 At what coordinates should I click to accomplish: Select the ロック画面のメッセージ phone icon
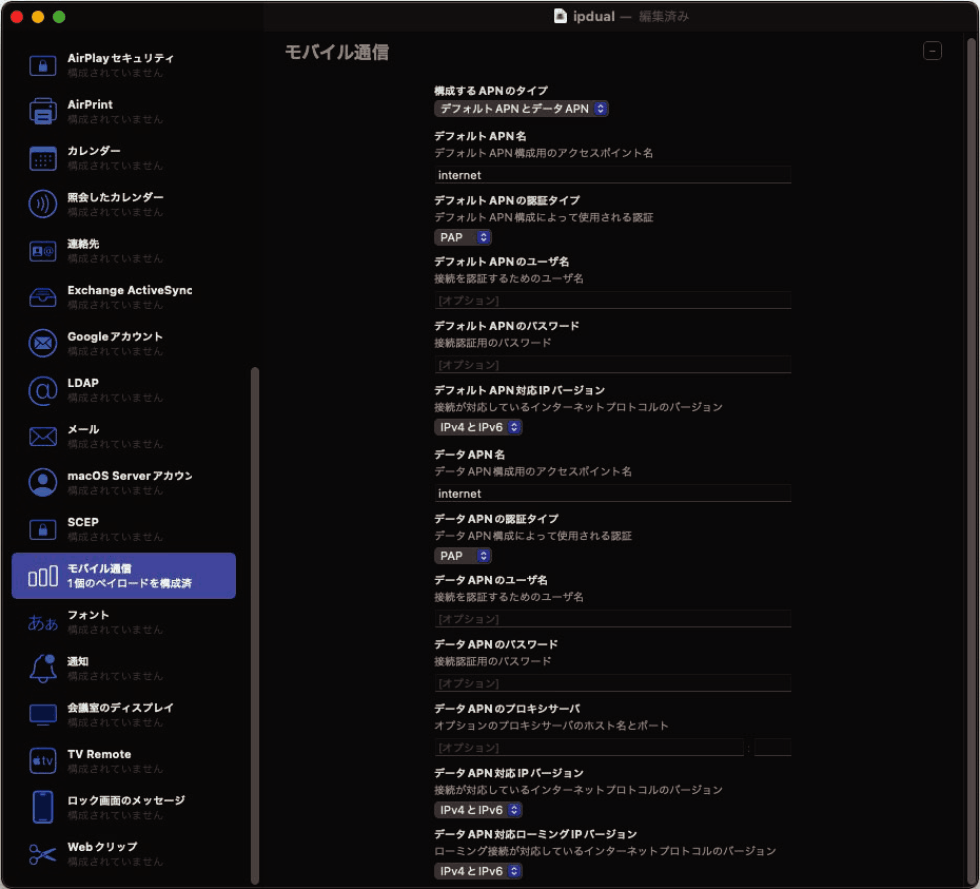pyautogui.click(x=42, y=807)
